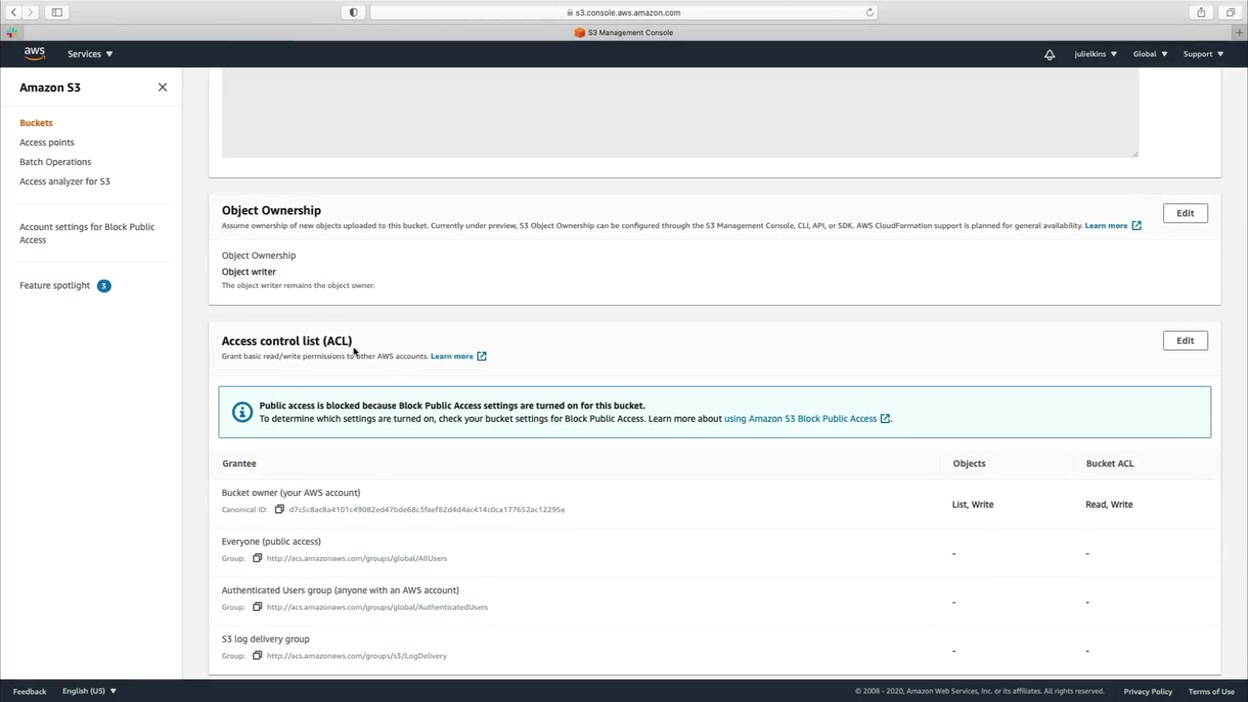Show all tabs with the tab overview icon
The height and width of the screenshot is (702, 1248).
(1230, 12)
